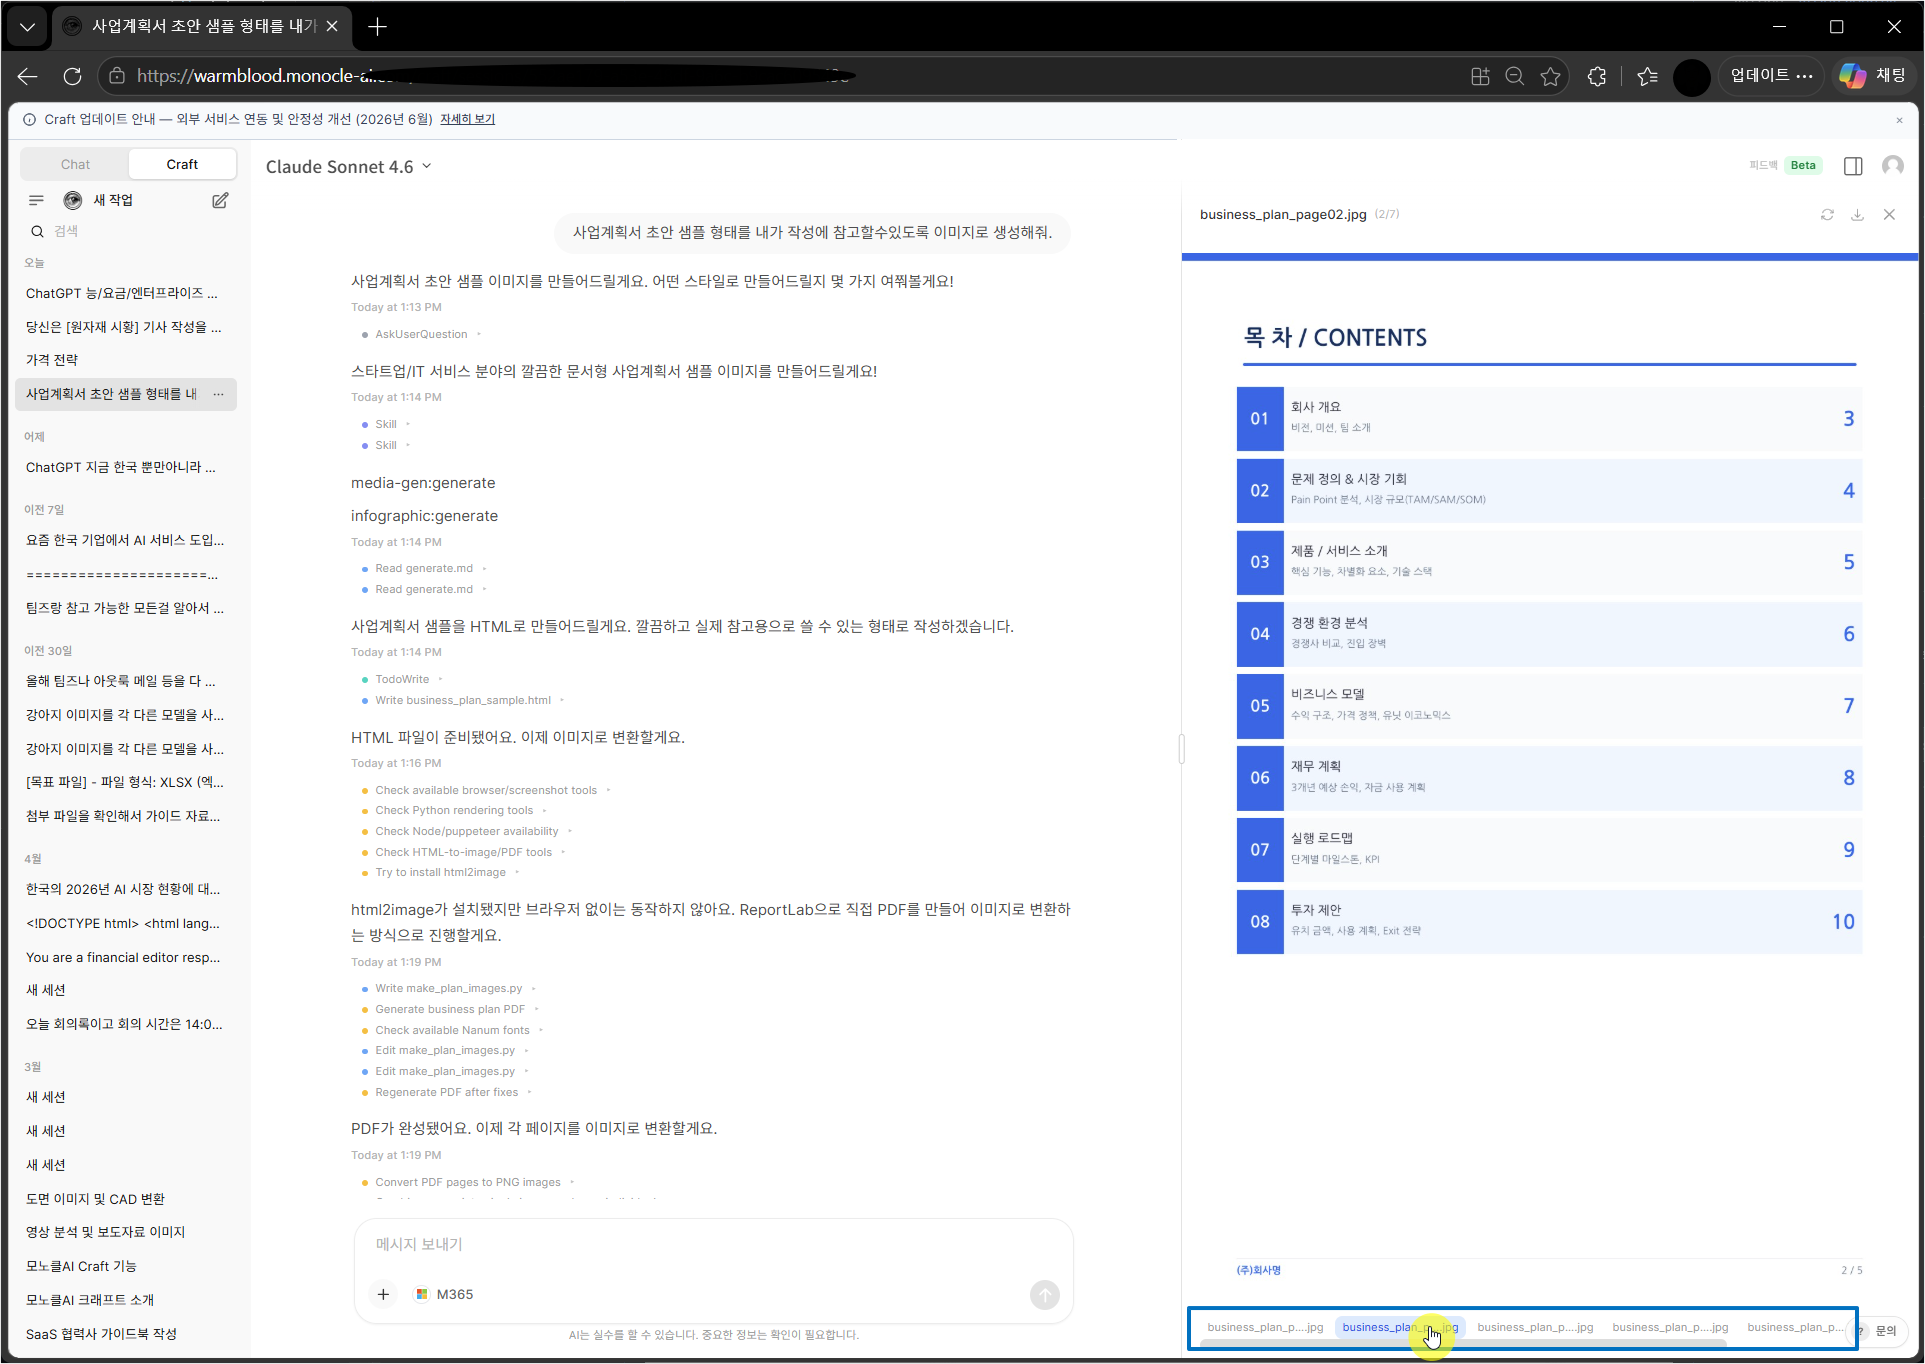The width and height of the screenshot is (1925, 1364).
Task: Click the send message arrow button
Action: [x=1044, y=1295]
